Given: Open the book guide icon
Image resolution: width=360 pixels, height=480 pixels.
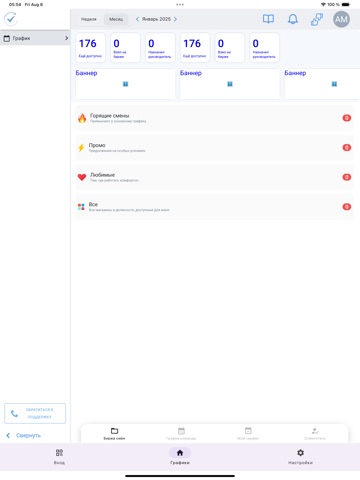Looking at the screenshot, I should [268, 19].
